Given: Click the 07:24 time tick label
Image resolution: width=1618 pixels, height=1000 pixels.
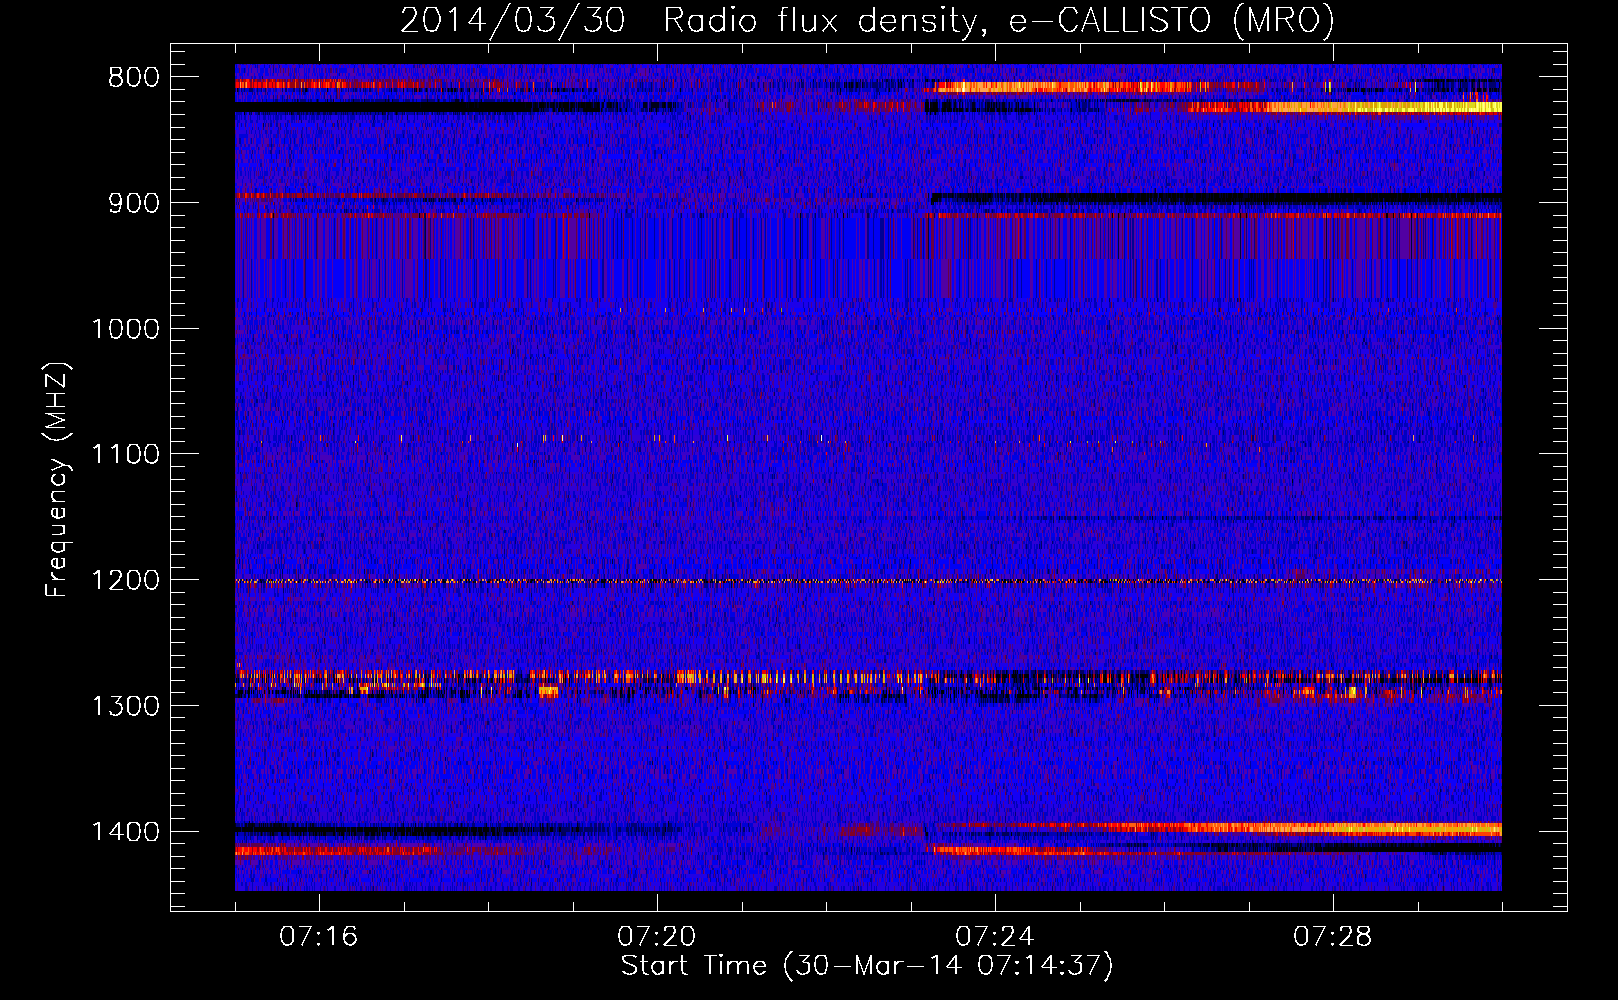Looking at the screenshot, I should tap(995, 937).
